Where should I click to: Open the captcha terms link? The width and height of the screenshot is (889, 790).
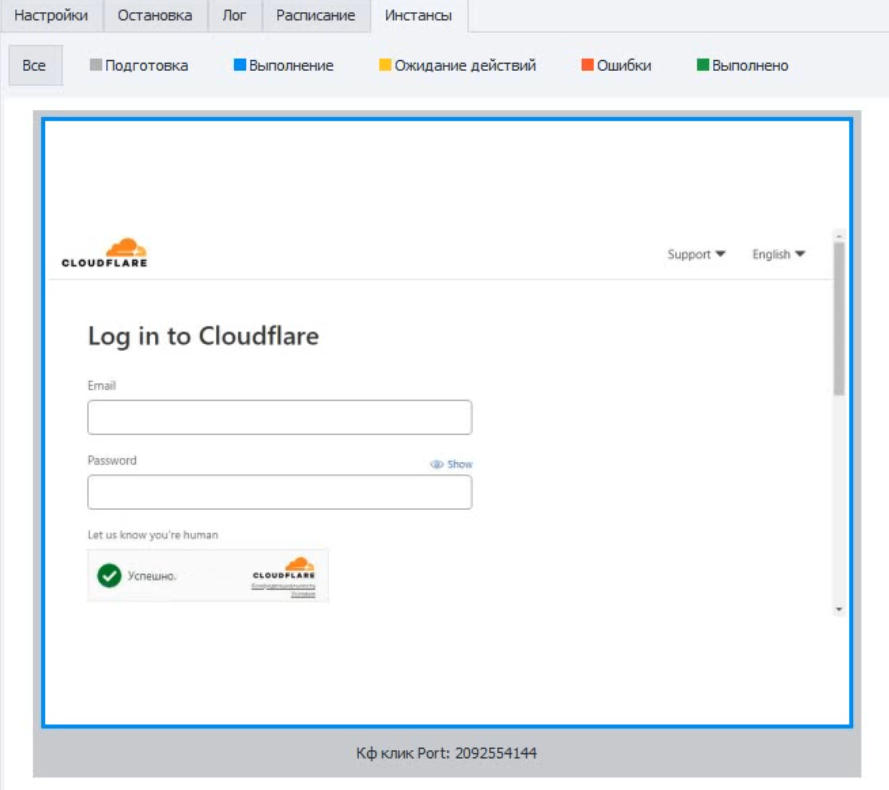coord(303,594)
